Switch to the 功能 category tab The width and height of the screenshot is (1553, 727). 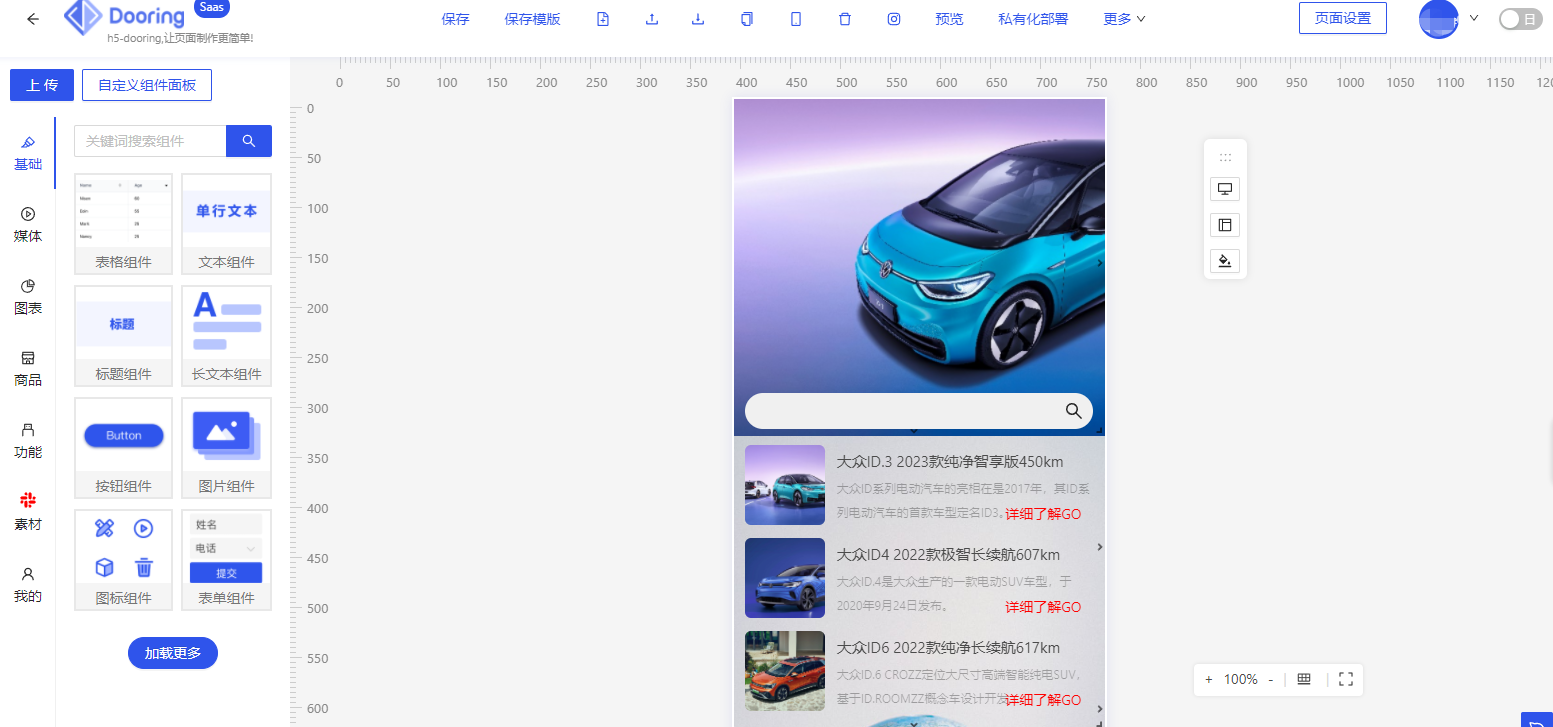coord(28,441)
